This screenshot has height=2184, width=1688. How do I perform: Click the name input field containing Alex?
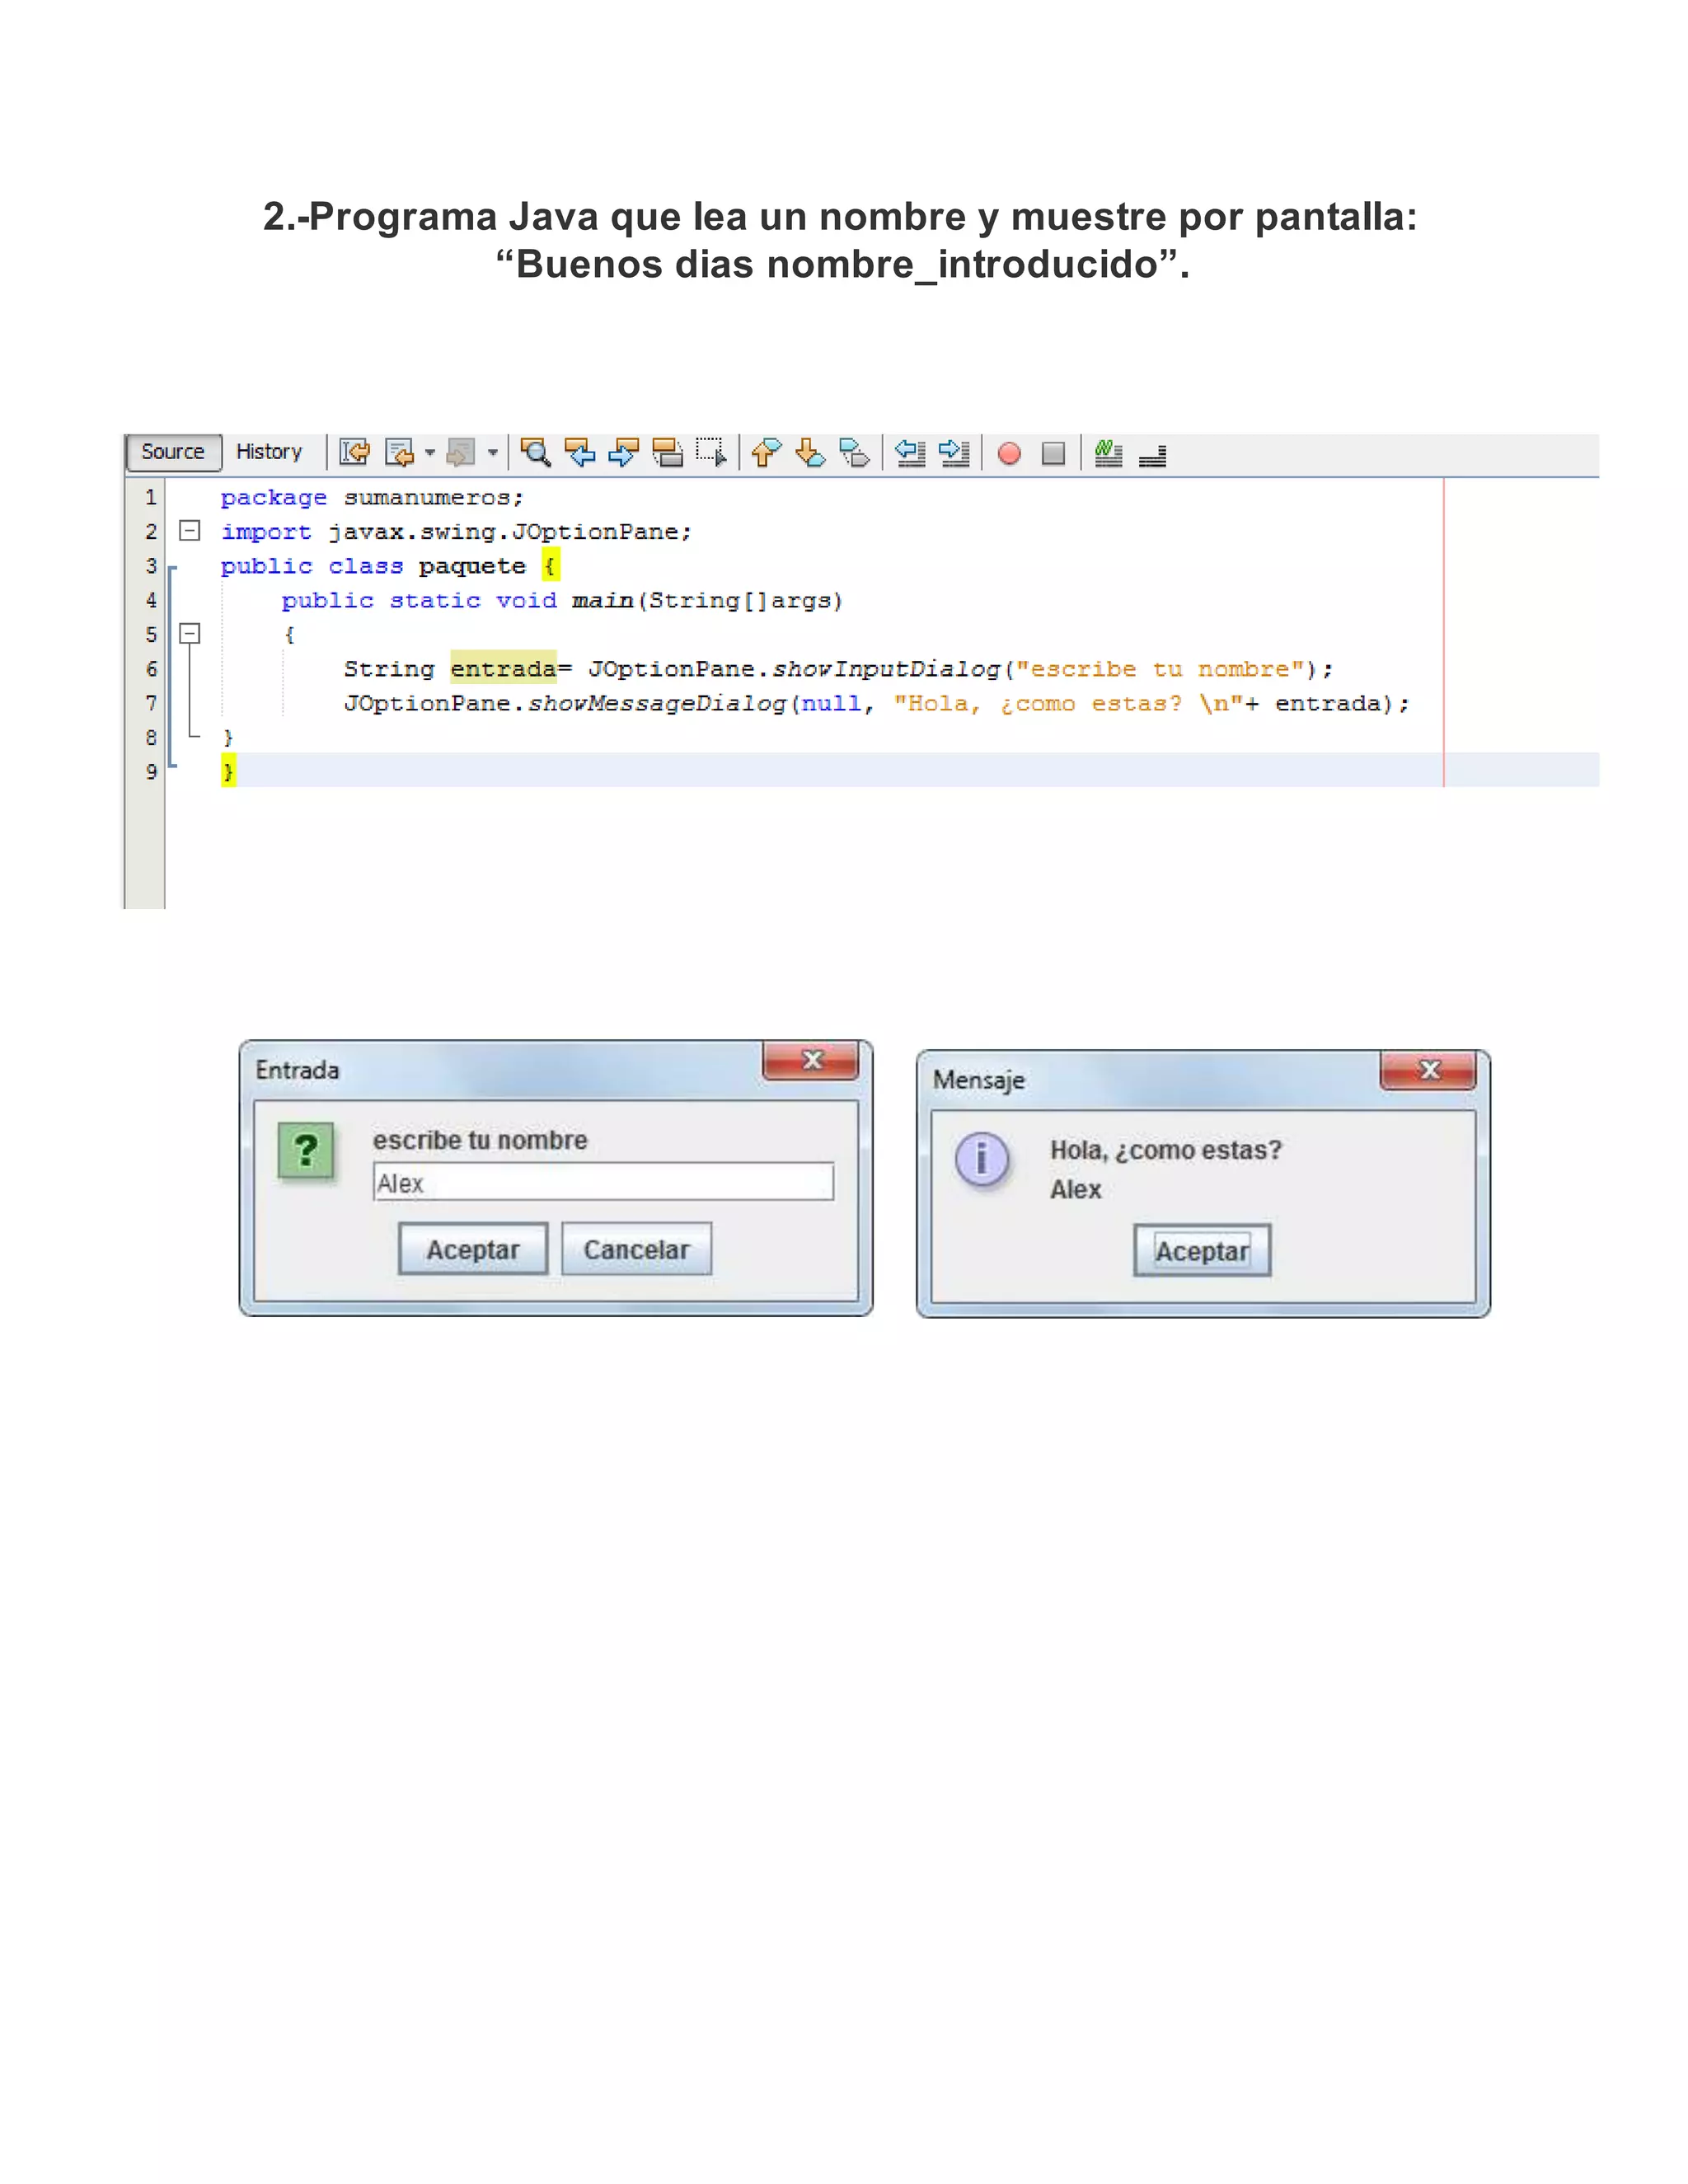(x=602, y=1183)
